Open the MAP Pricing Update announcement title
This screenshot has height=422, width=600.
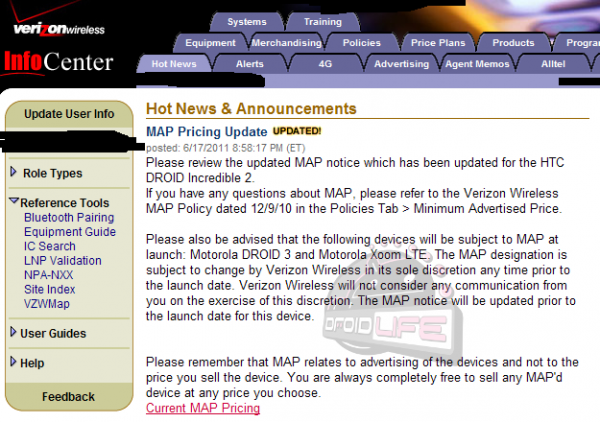click(206, 131)
